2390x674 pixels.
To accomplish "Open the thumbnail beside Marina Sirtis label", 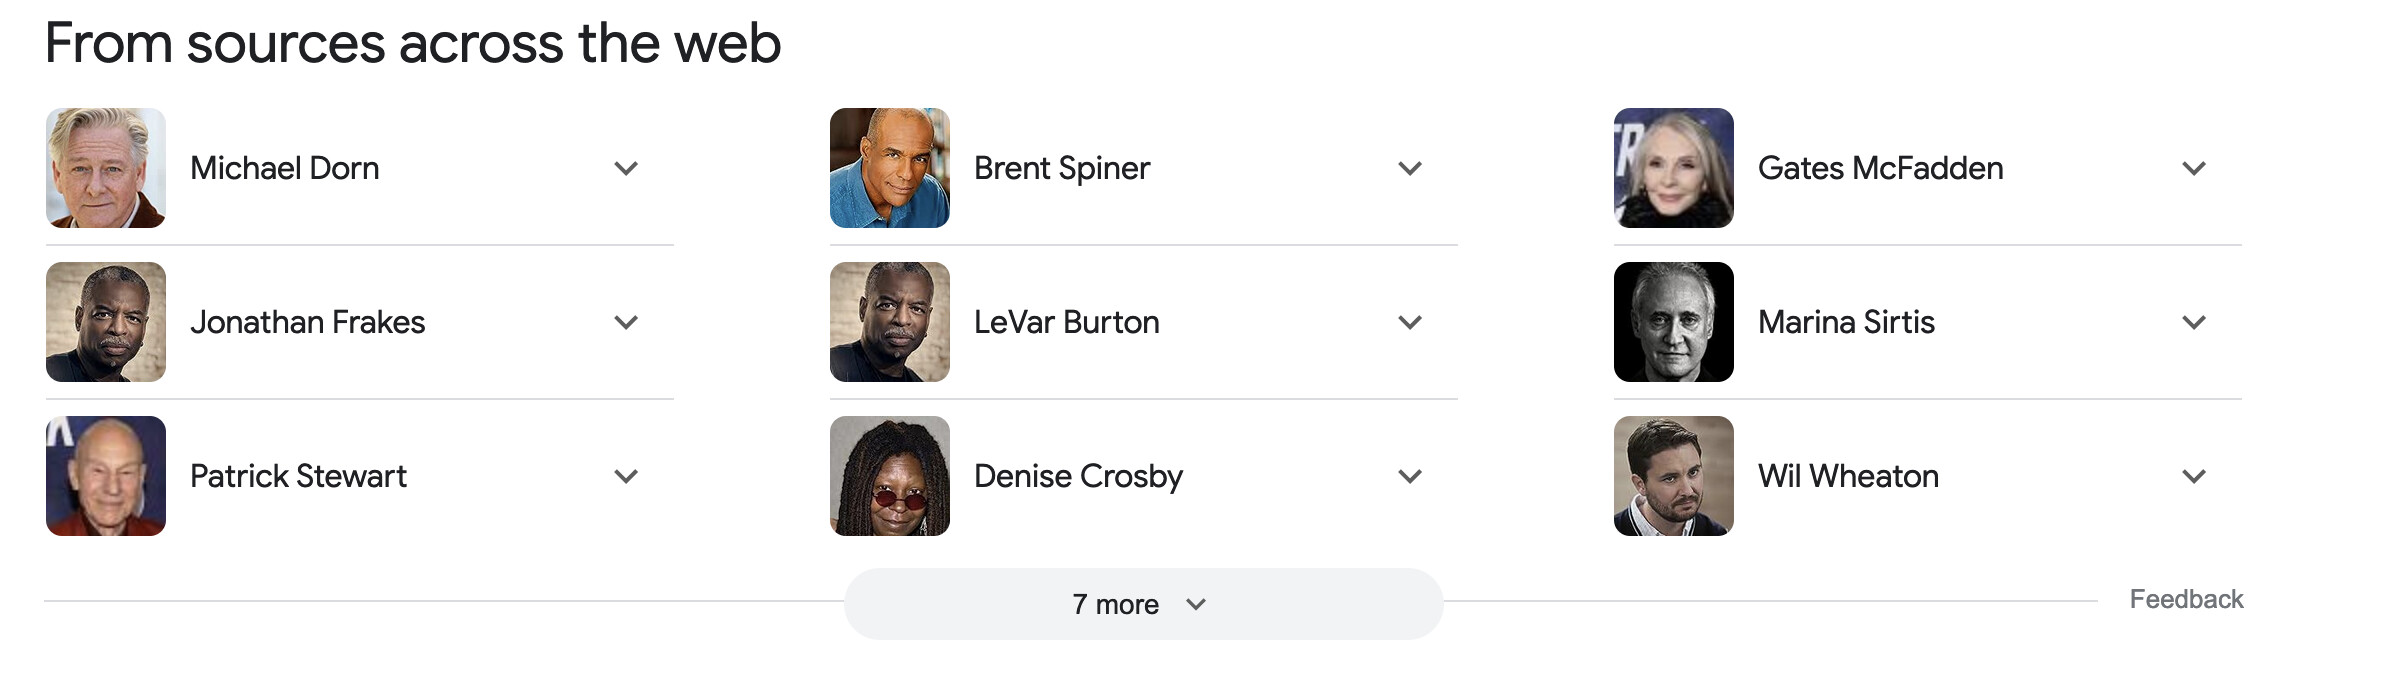I will pos(1674,322).
